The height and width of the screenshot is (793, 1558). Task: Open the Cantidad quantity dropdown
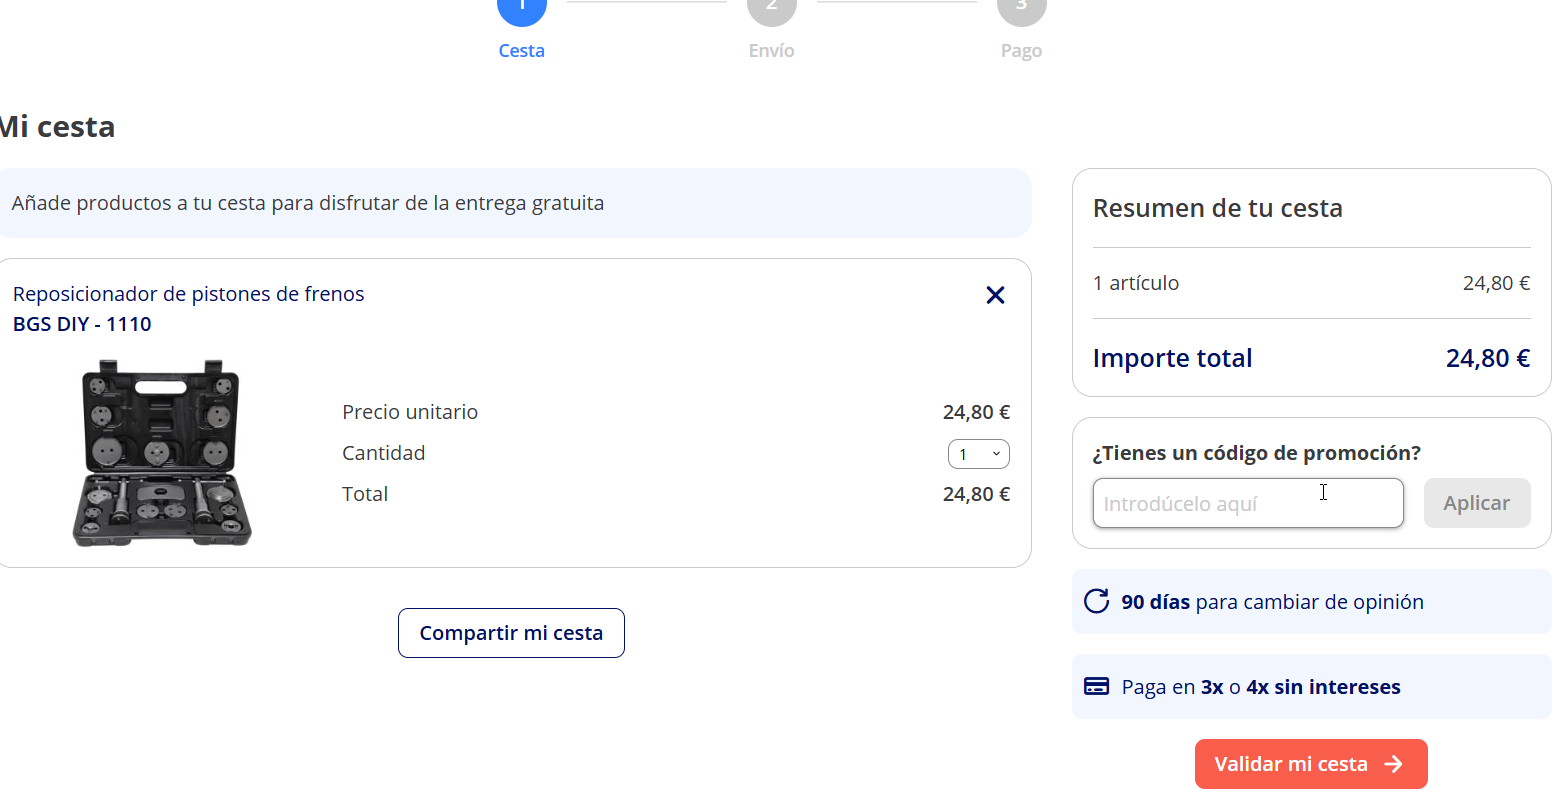pyautogui.click(x=978, y=454)
